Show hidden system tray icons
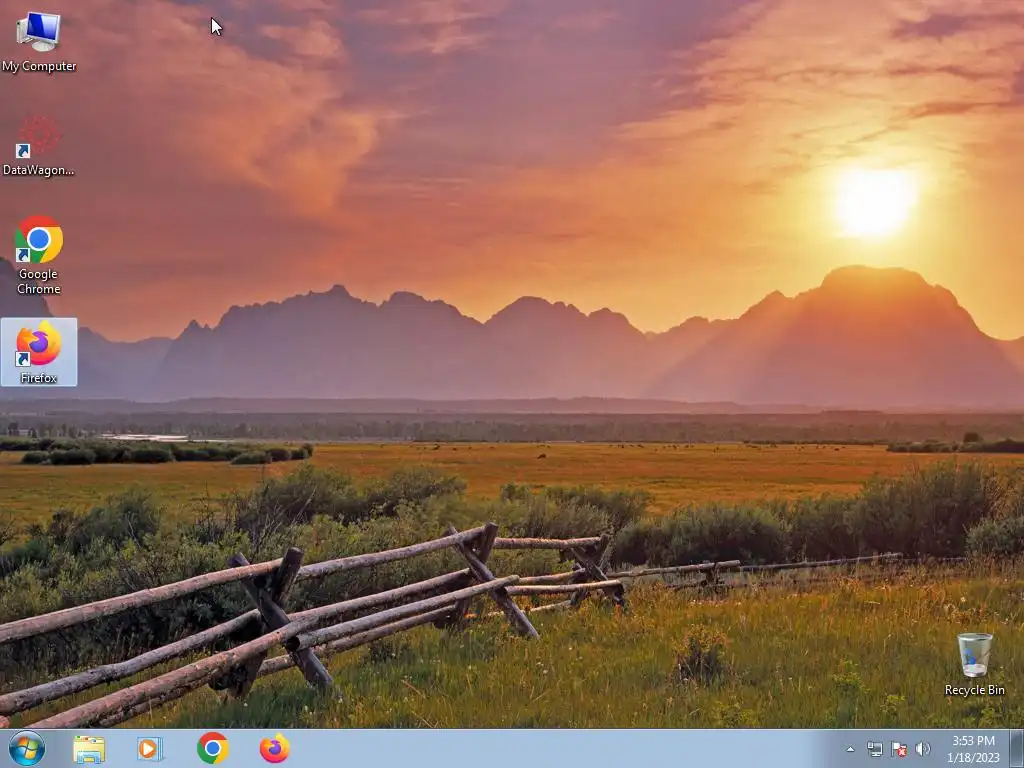1024x768 pixels. (x=850, y=749)
